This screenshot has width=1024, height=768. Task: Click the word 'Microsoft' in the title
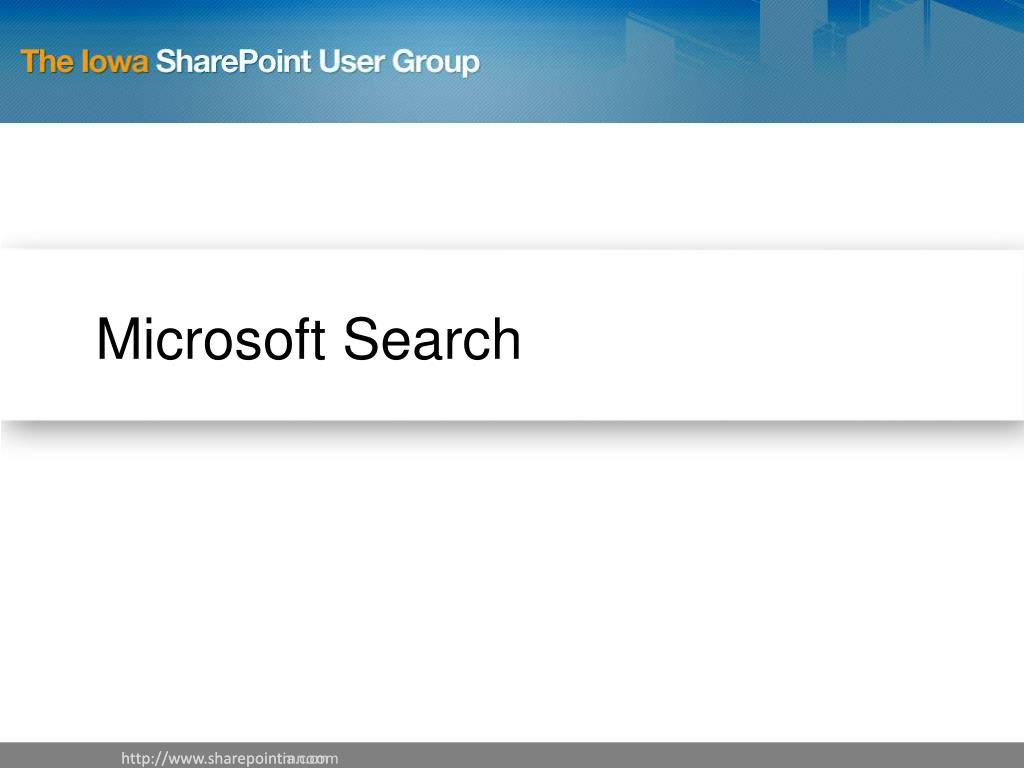pyautogui.click(x=210, y=339)
